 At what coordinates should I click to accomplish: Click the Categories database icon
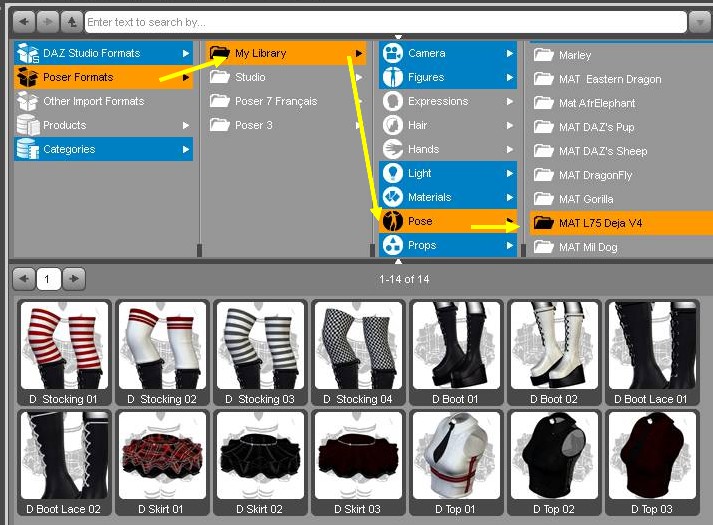[27, 149]
